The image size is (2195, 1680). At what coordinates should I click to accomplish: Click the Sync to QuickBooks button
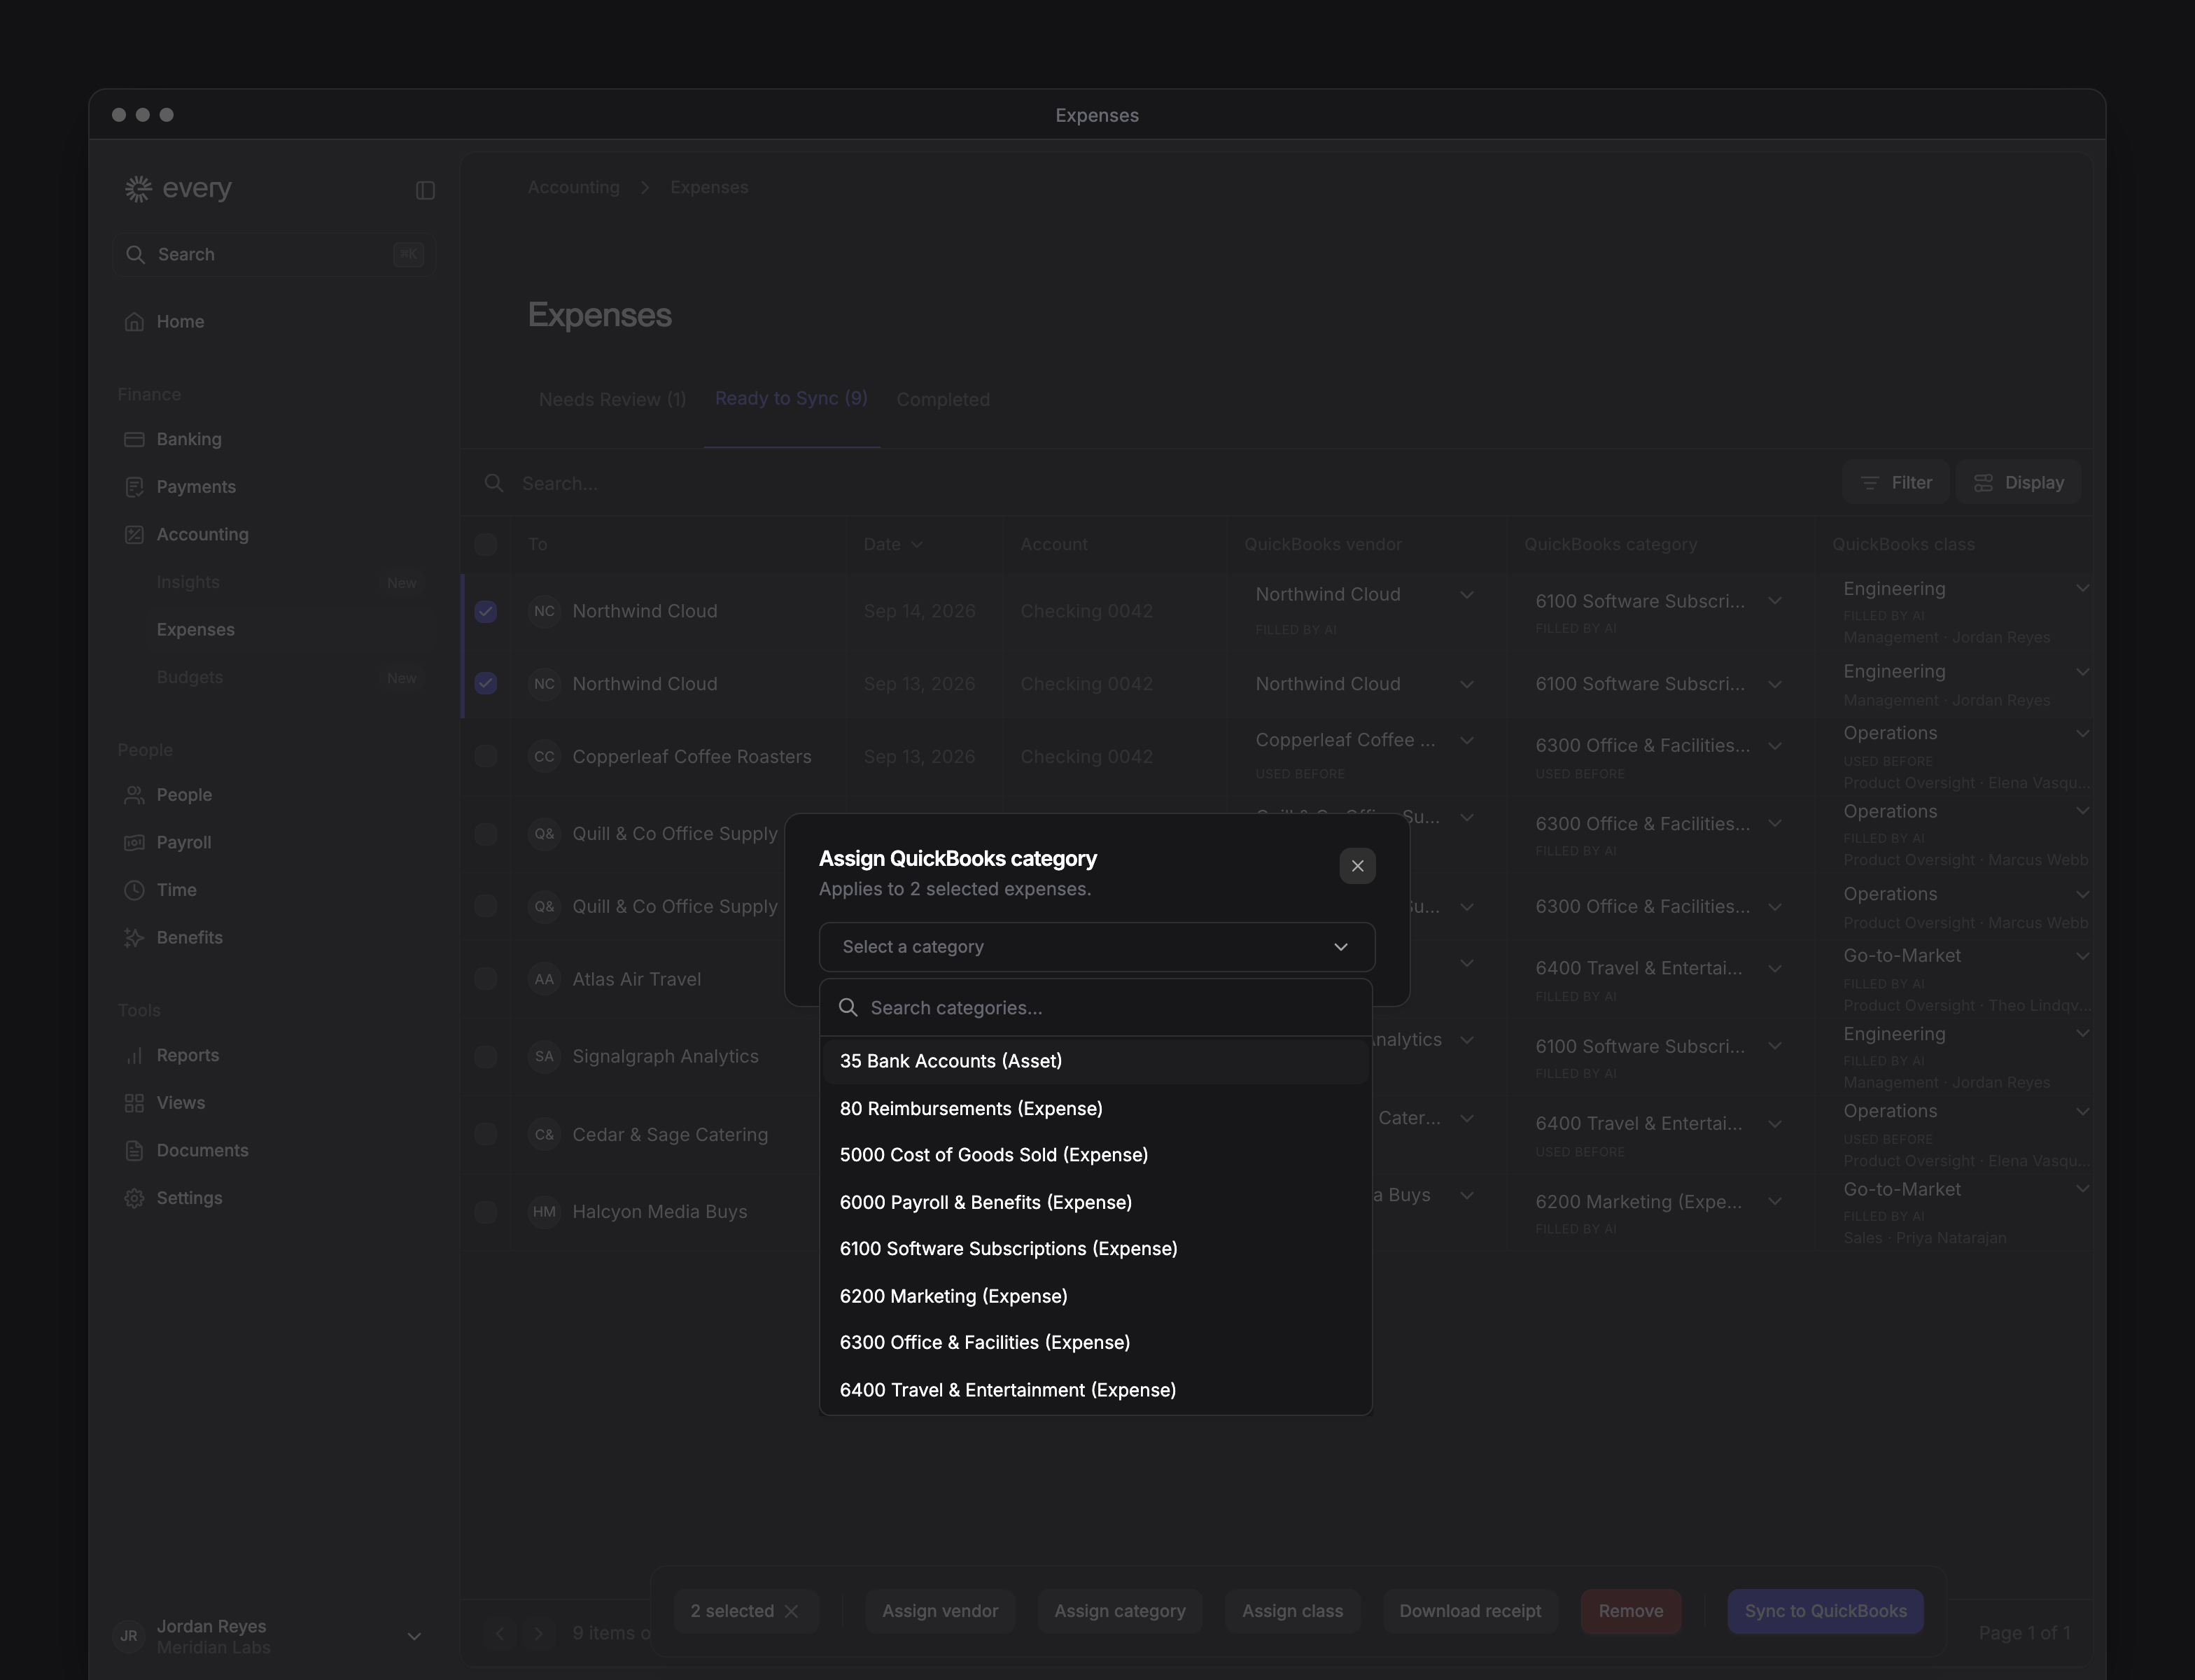pos(1825,1611)
